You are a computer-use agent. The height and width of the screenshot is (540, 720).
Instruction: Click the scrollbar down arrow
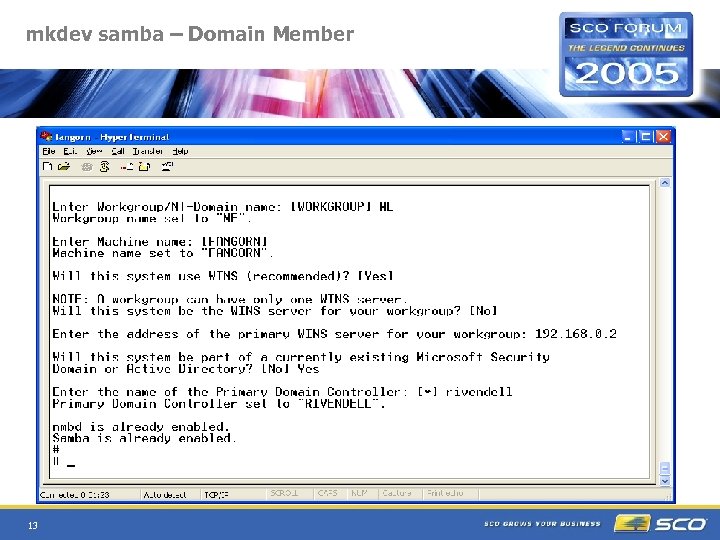click(664, 481)
